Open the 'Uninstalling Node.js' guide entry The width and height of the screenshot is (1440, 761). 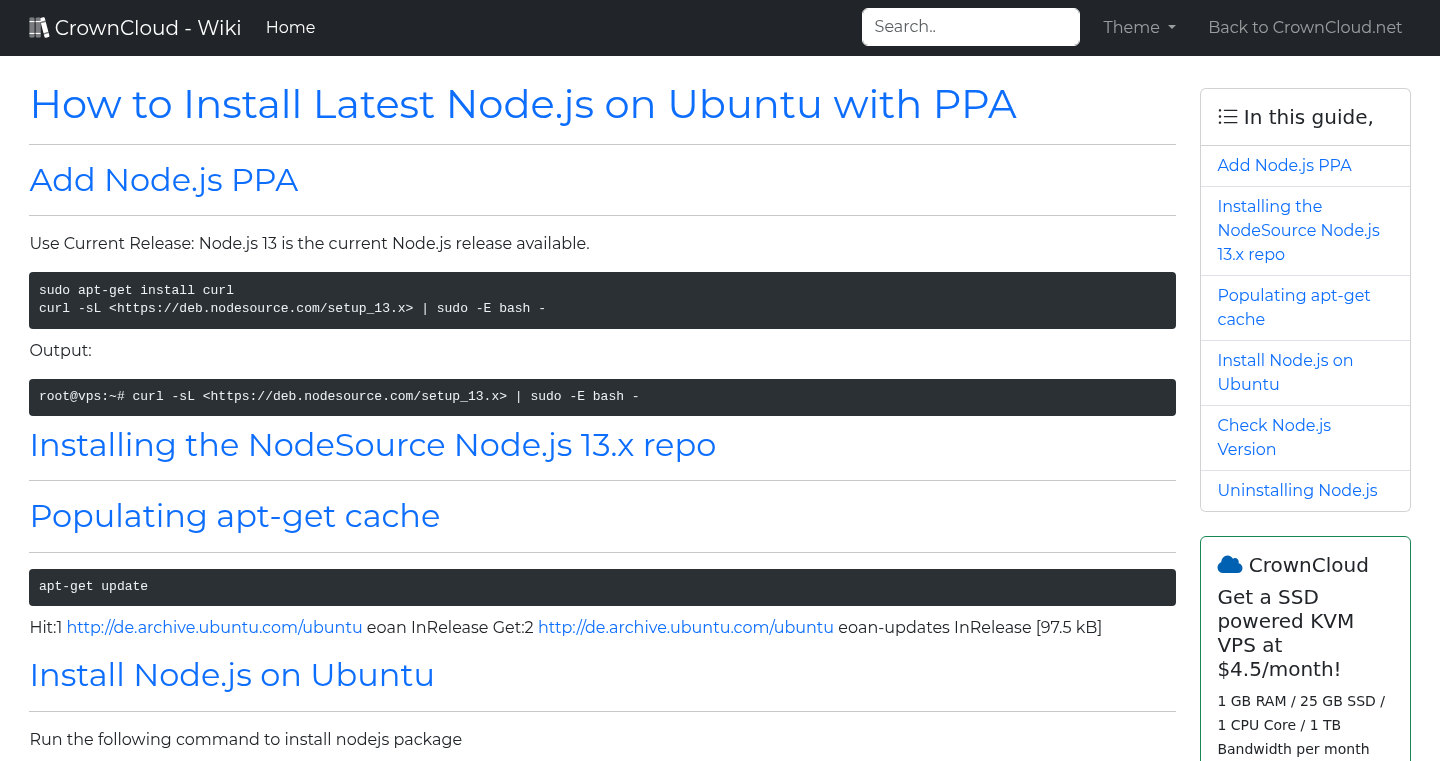[1297, 490]
